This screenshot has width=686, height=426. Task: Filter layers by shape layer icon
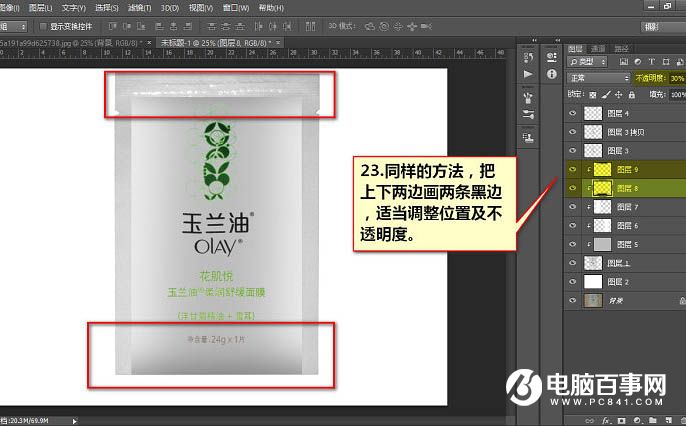coord(666,62)
